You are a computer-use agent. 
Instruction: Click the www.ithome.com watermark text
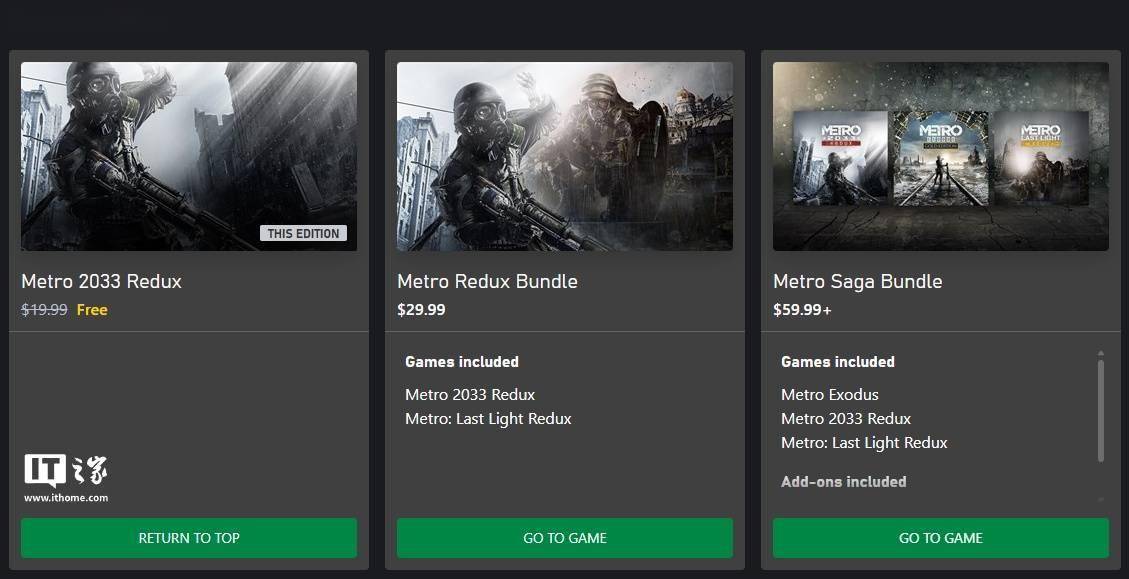[66, 498]
